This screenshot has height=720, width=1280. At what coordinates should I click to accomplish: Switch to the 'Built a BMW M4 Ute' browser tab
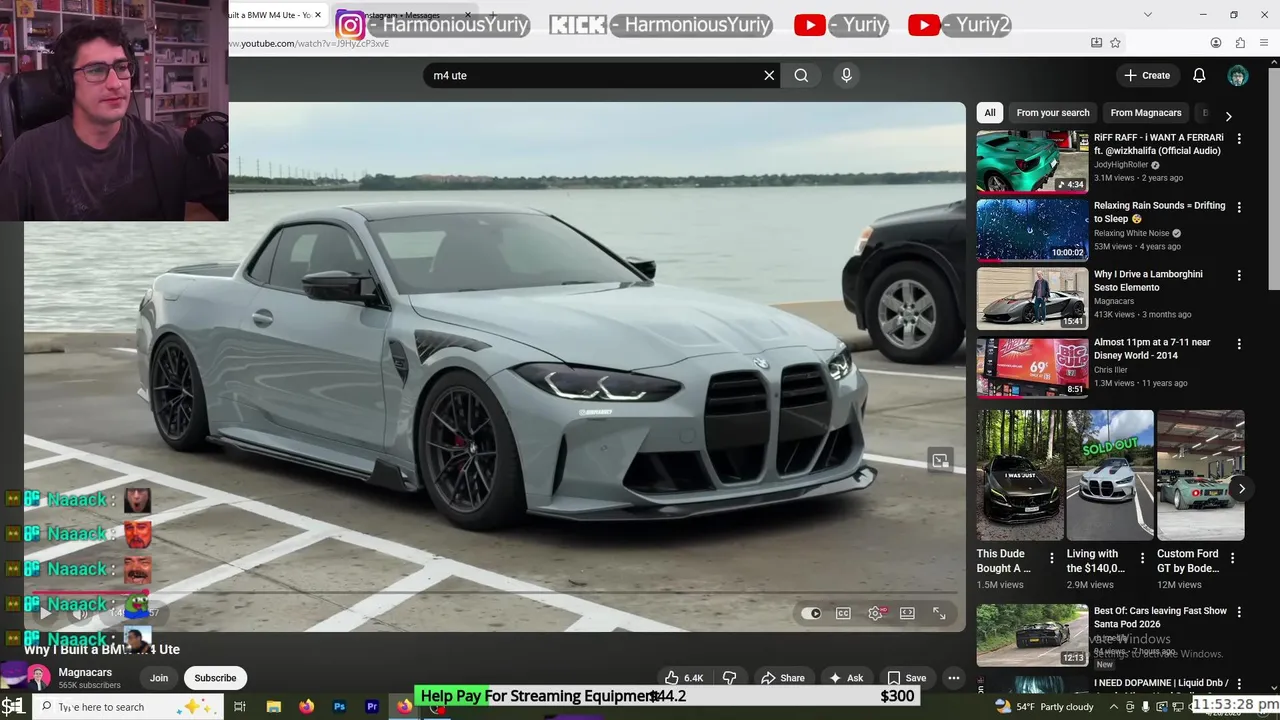(268, 15)
